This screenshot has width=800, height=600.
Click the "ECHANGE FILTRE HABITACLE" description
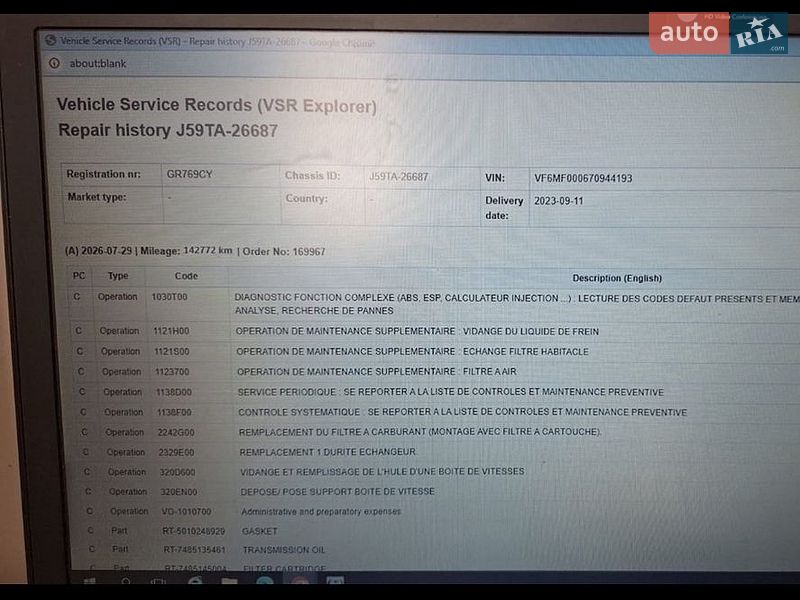[526, 352]
